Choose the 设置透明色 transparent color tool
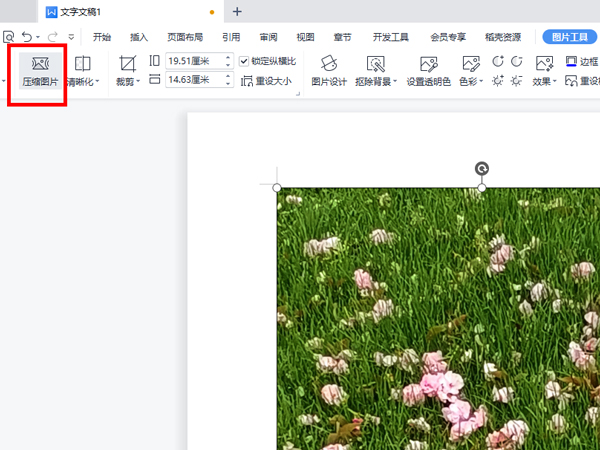The height and width of the screenshot is (450, 600). (428, 71)
